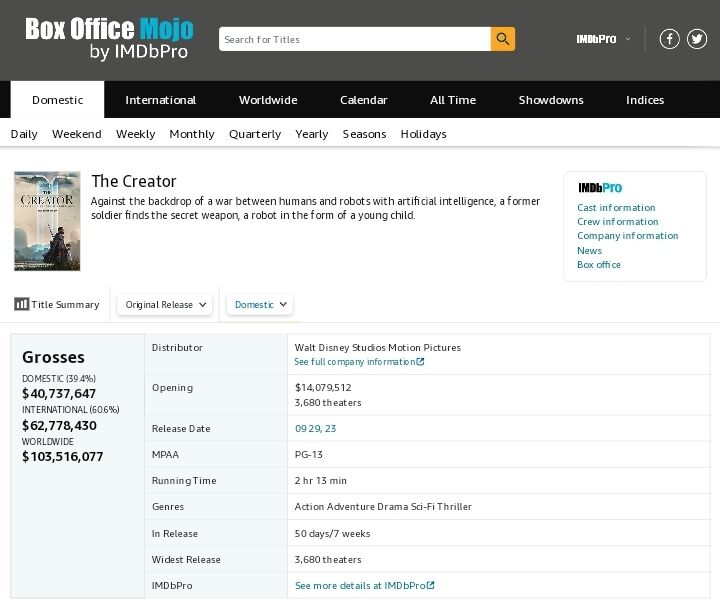Viewport: 720px width, 599px height.
Task: Go to Quarterly box office
Action: click(x=255, y=134)
